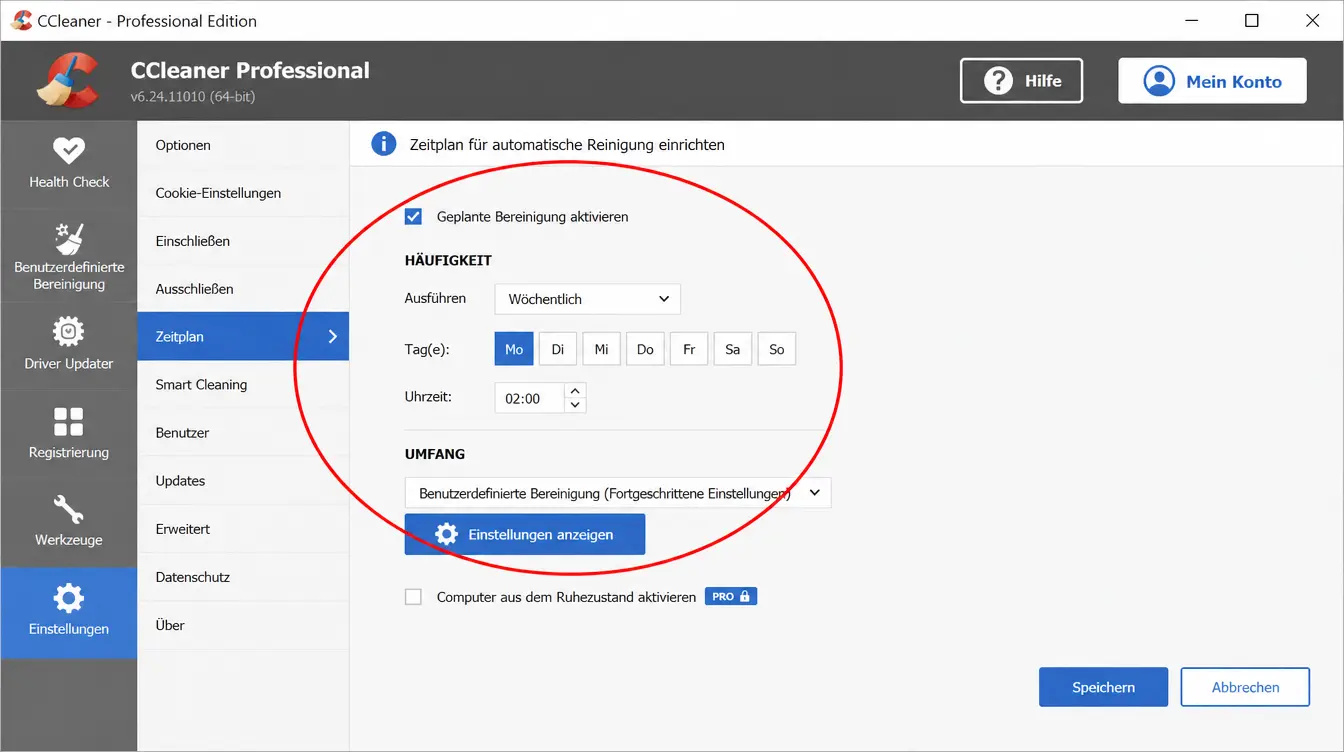Click Speichern to save the schedule
Image resolution: width=1344 pixels, height=752 pixels.
click(x=1103, y=687)
